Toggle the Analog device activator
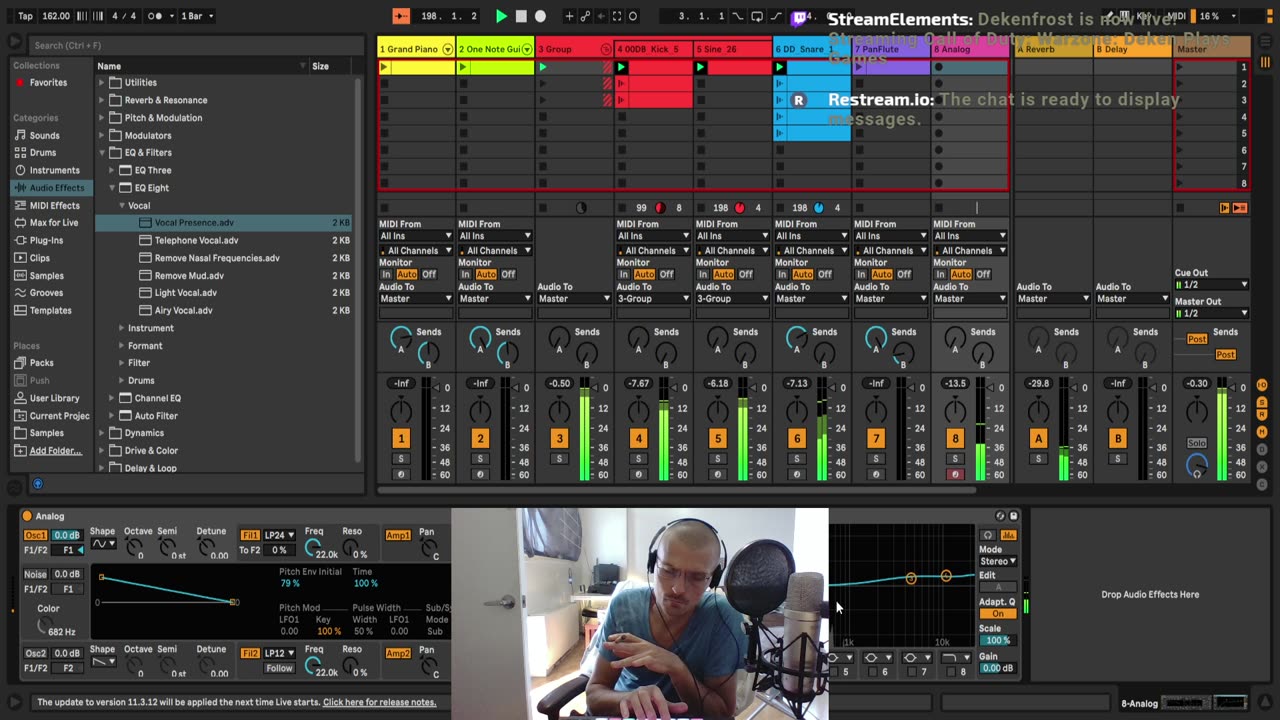The width and height of the screenshot is (1280, 720). (27, 516)
